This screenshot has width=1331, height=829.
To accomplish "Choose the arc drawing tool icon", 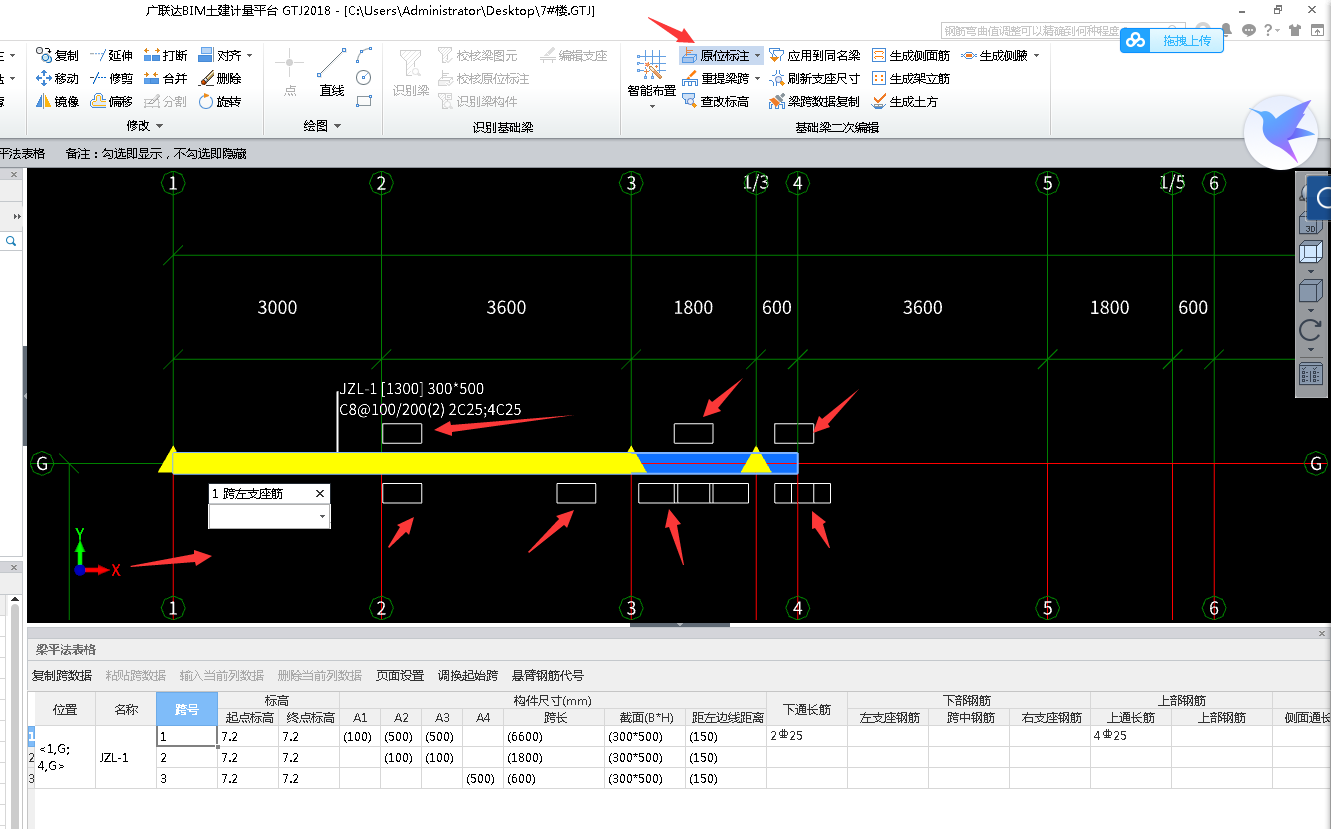I will click(x=364, y=53).
